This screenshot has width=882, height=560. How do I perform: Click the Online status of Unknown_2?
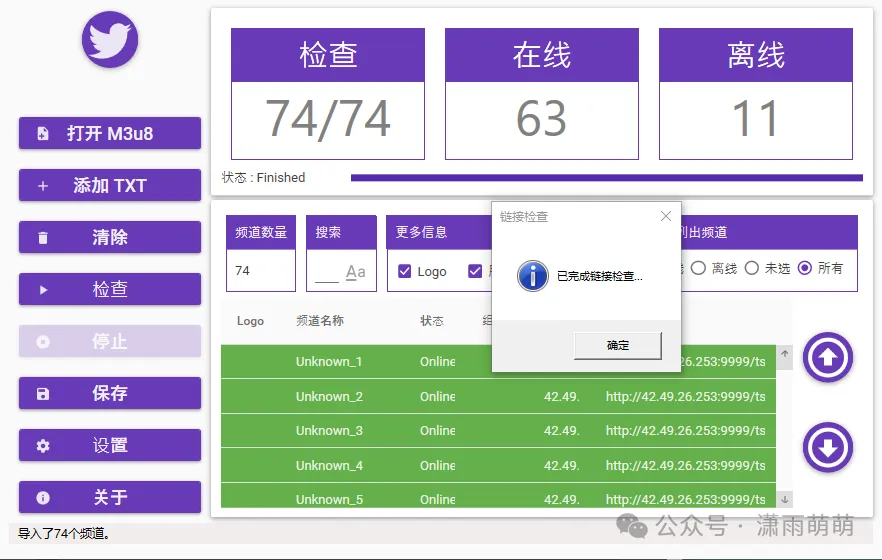click(438, 396)
